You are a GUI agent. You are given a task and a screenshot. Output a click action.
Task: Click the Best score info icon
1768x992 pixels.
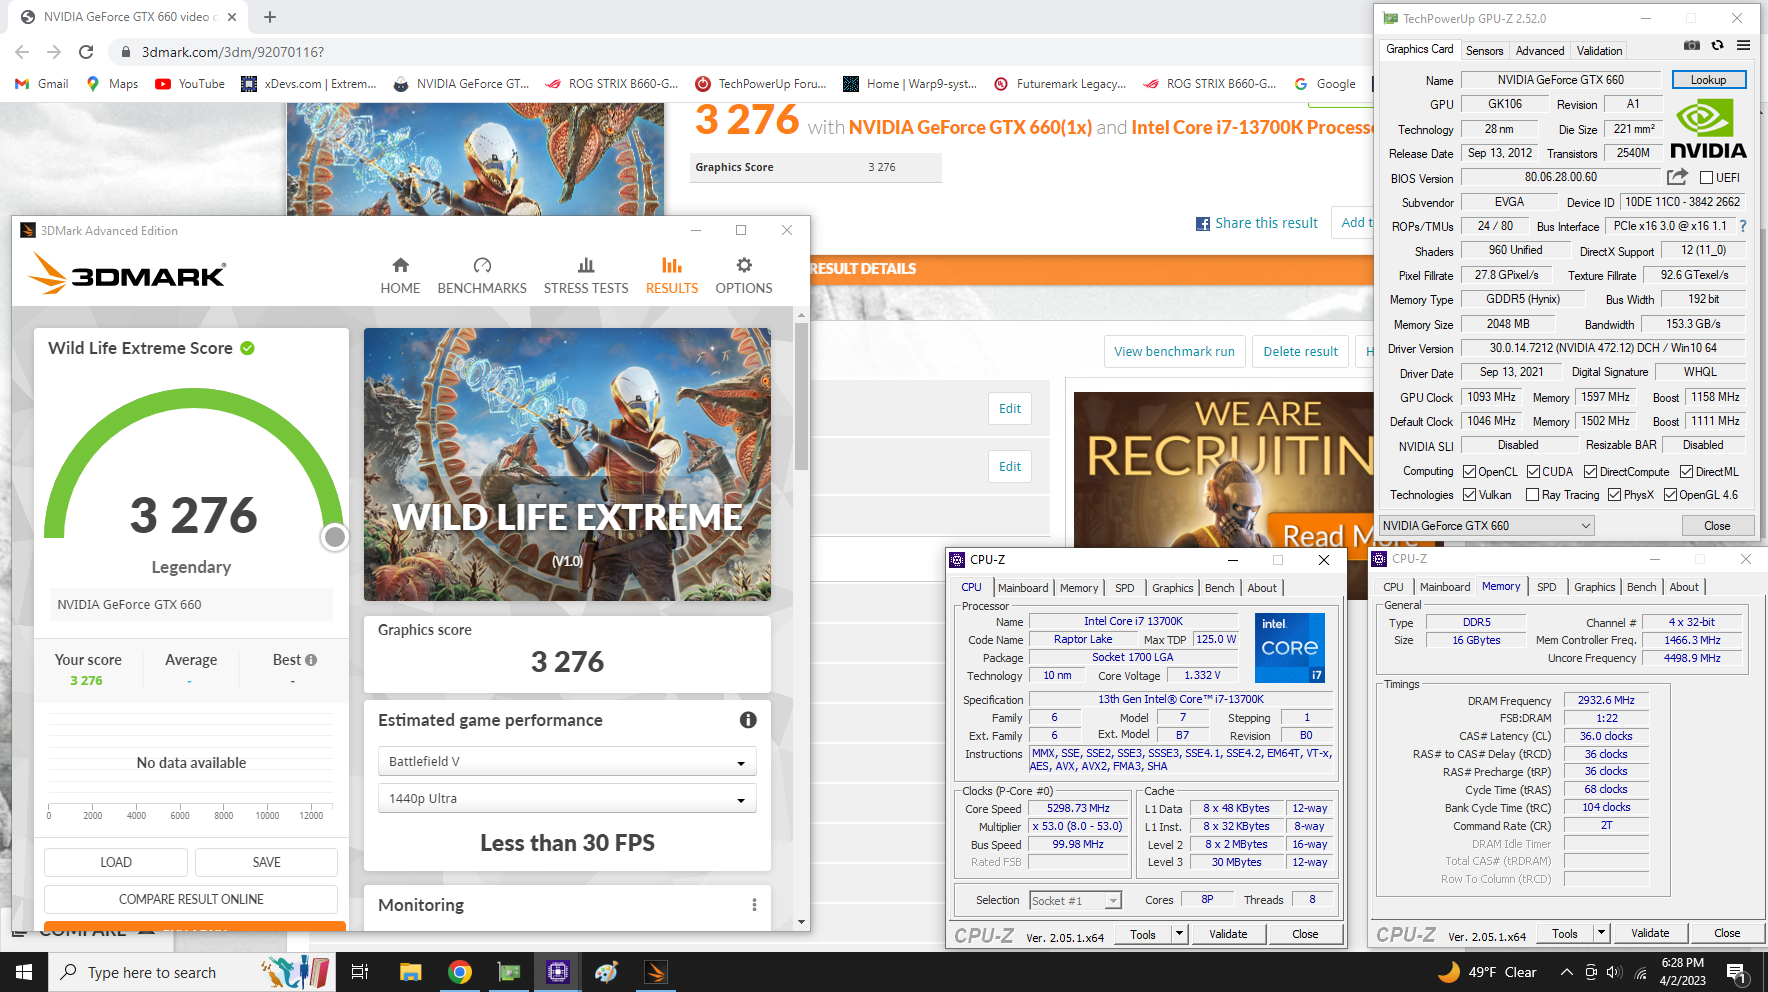pos(311,660)
